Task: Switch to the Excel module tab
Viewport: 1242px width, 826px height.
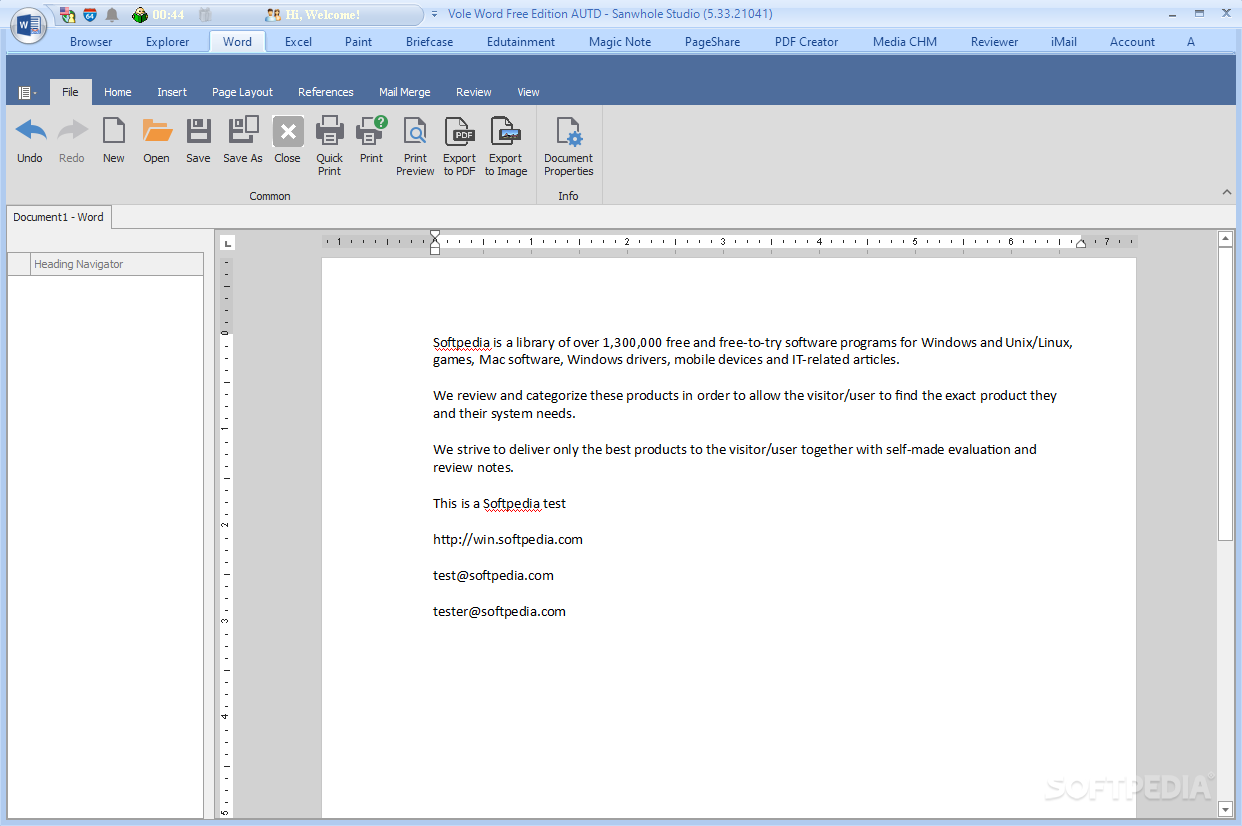Action: [x=298, y=42]
